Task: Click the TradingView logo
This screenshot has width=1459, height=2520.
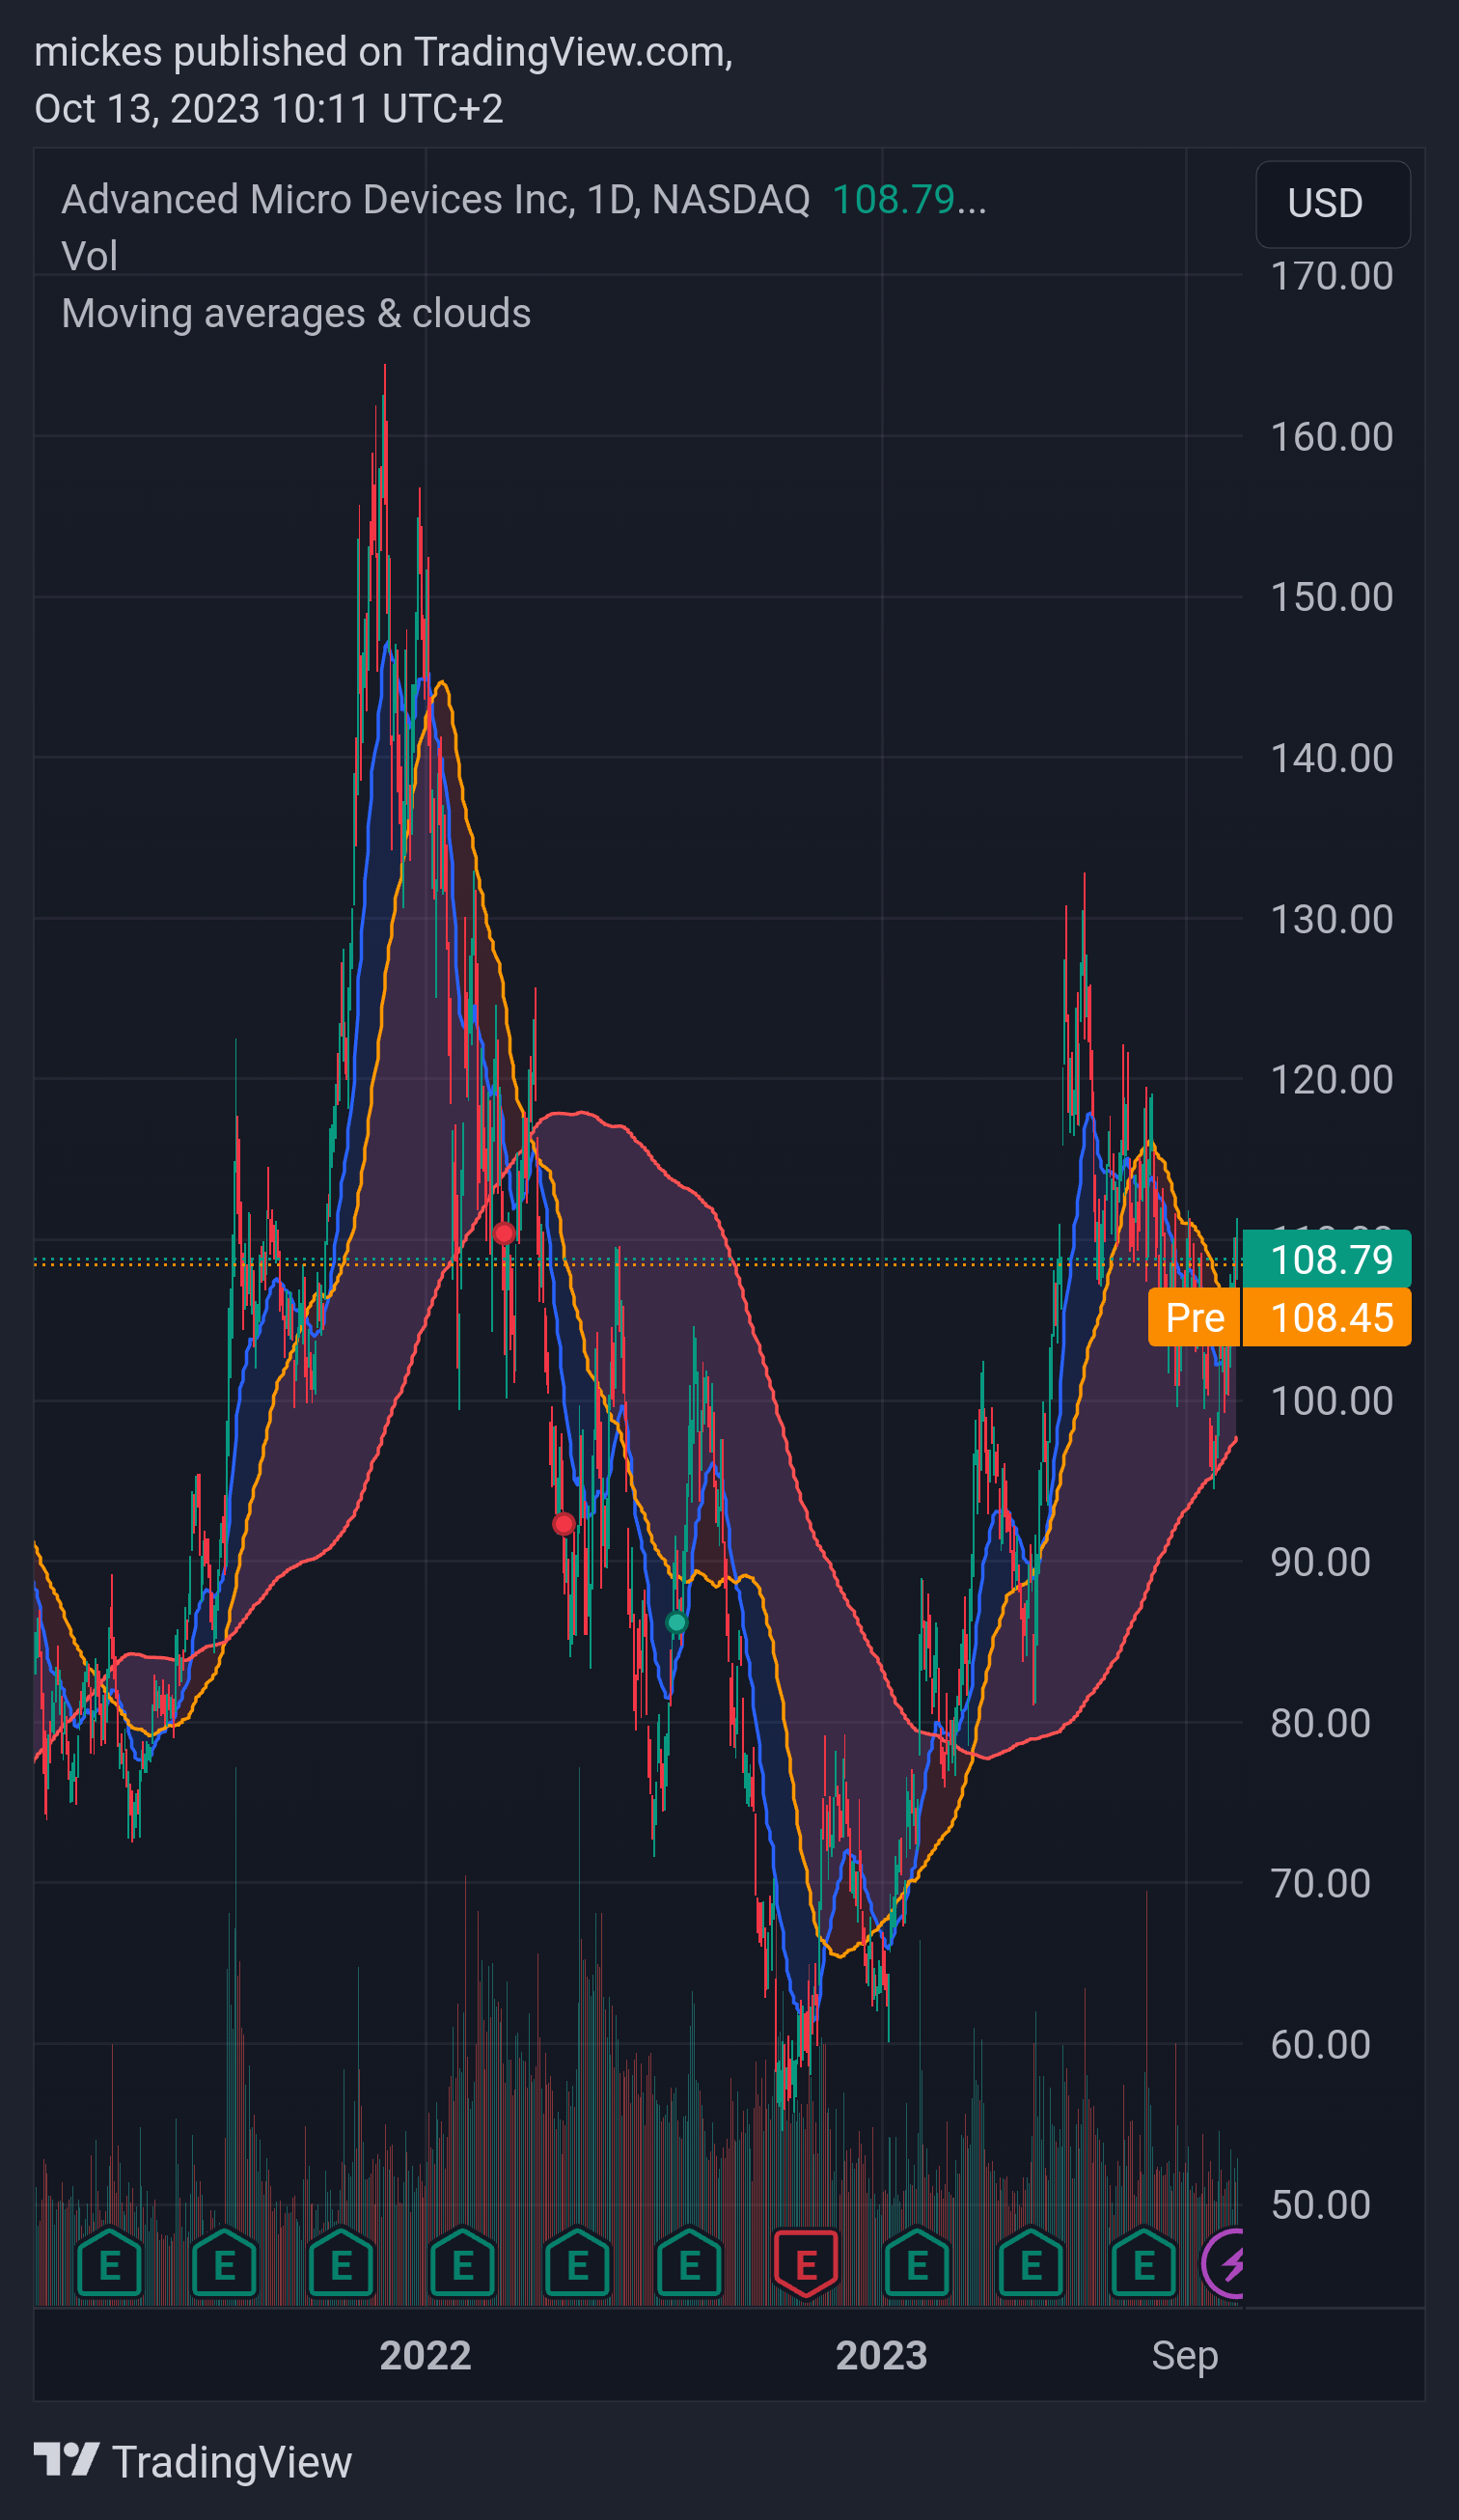Action: point(193,2462)
